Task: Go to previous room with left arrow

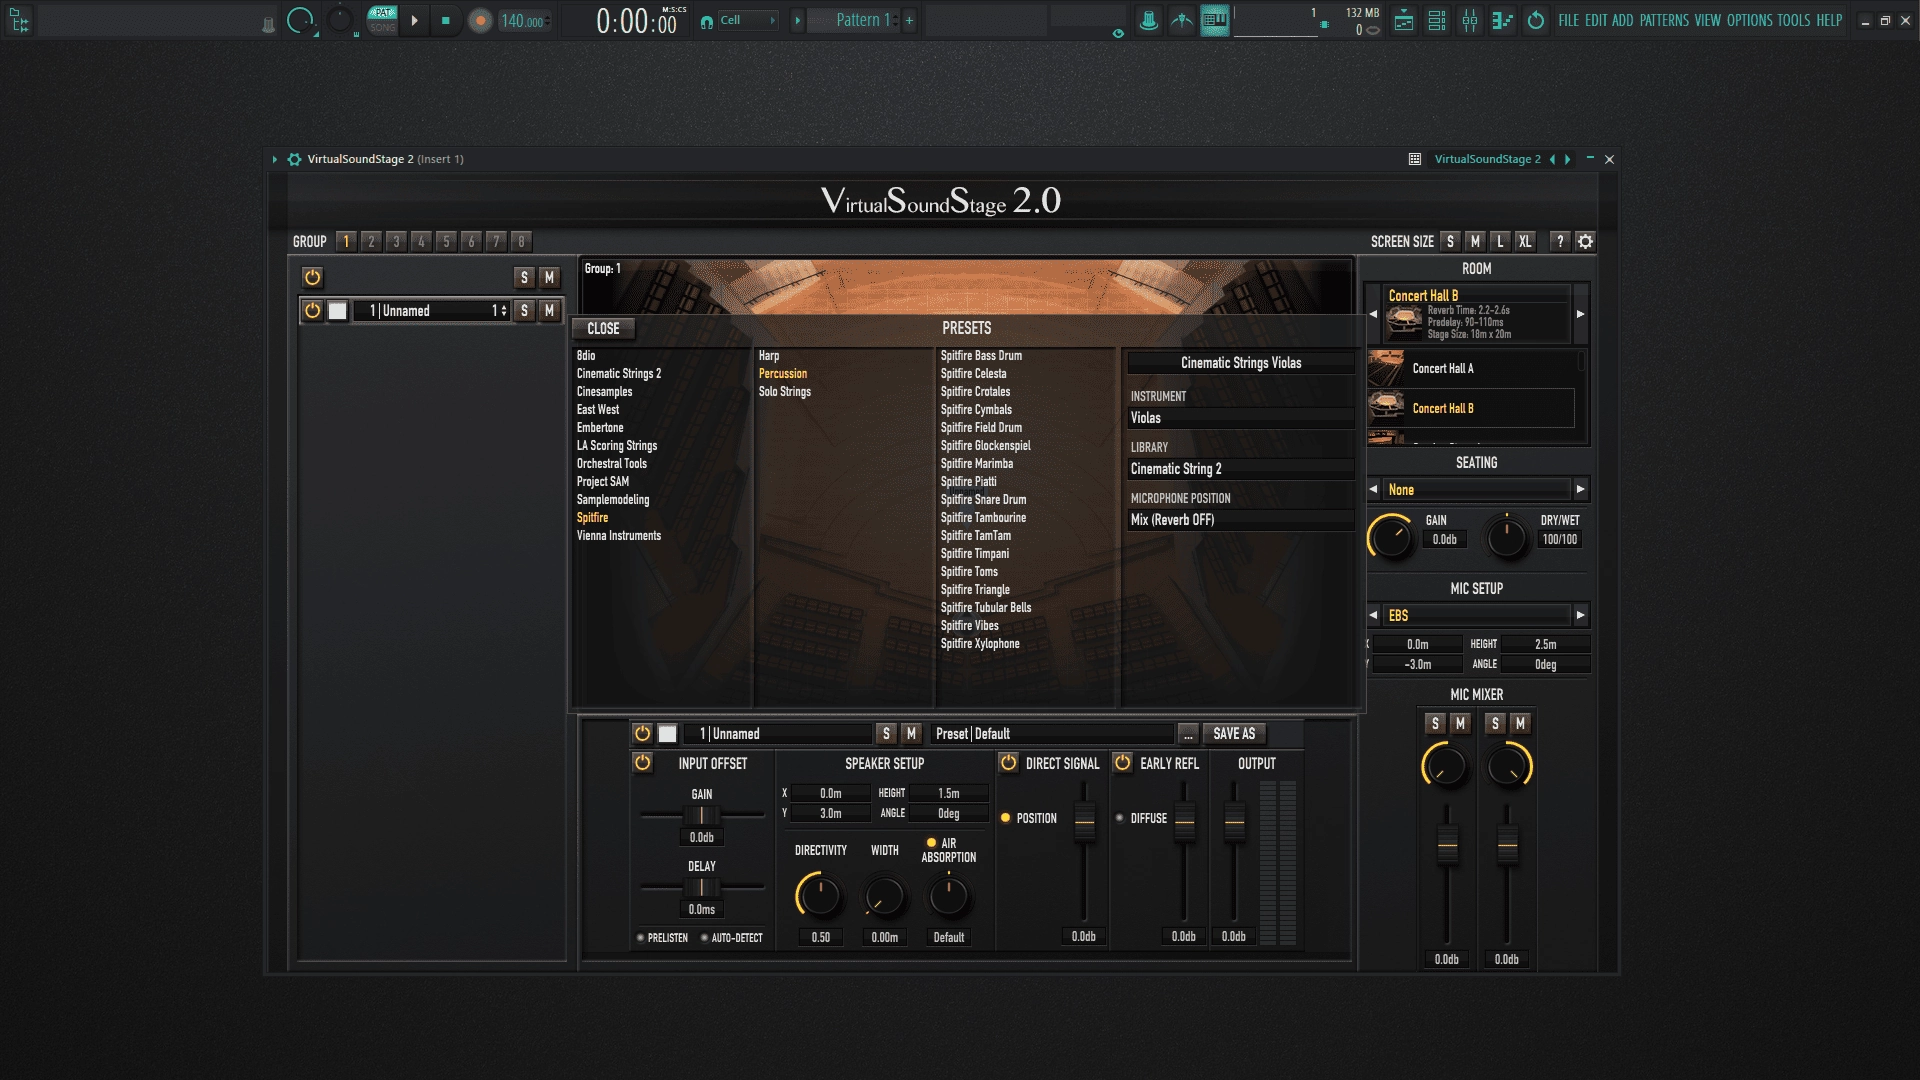Action: point(1373,314)
